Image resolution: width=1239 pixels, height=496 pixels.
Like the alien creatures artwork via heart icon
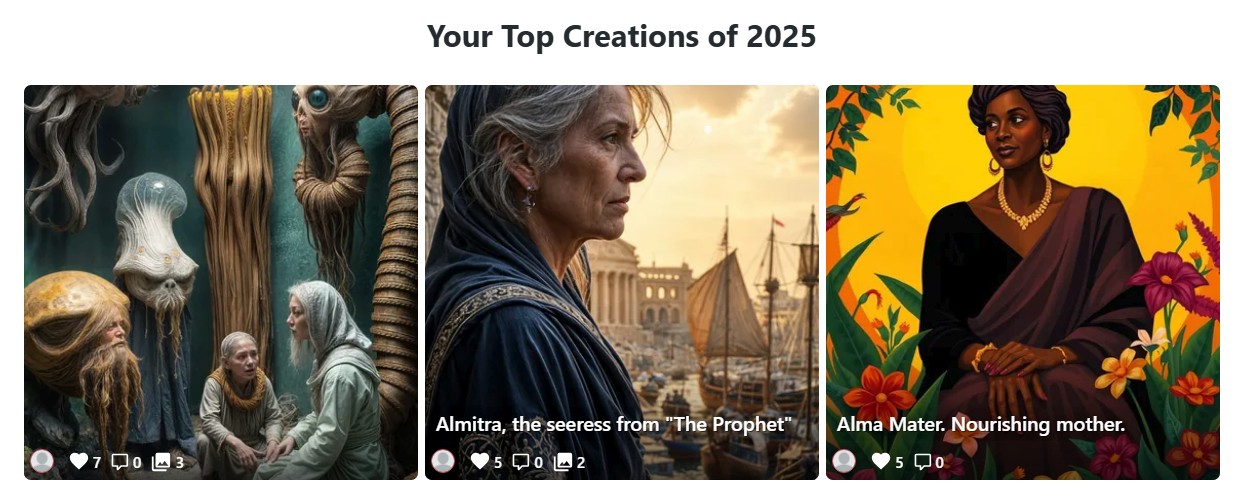click(x=78, y=461)
